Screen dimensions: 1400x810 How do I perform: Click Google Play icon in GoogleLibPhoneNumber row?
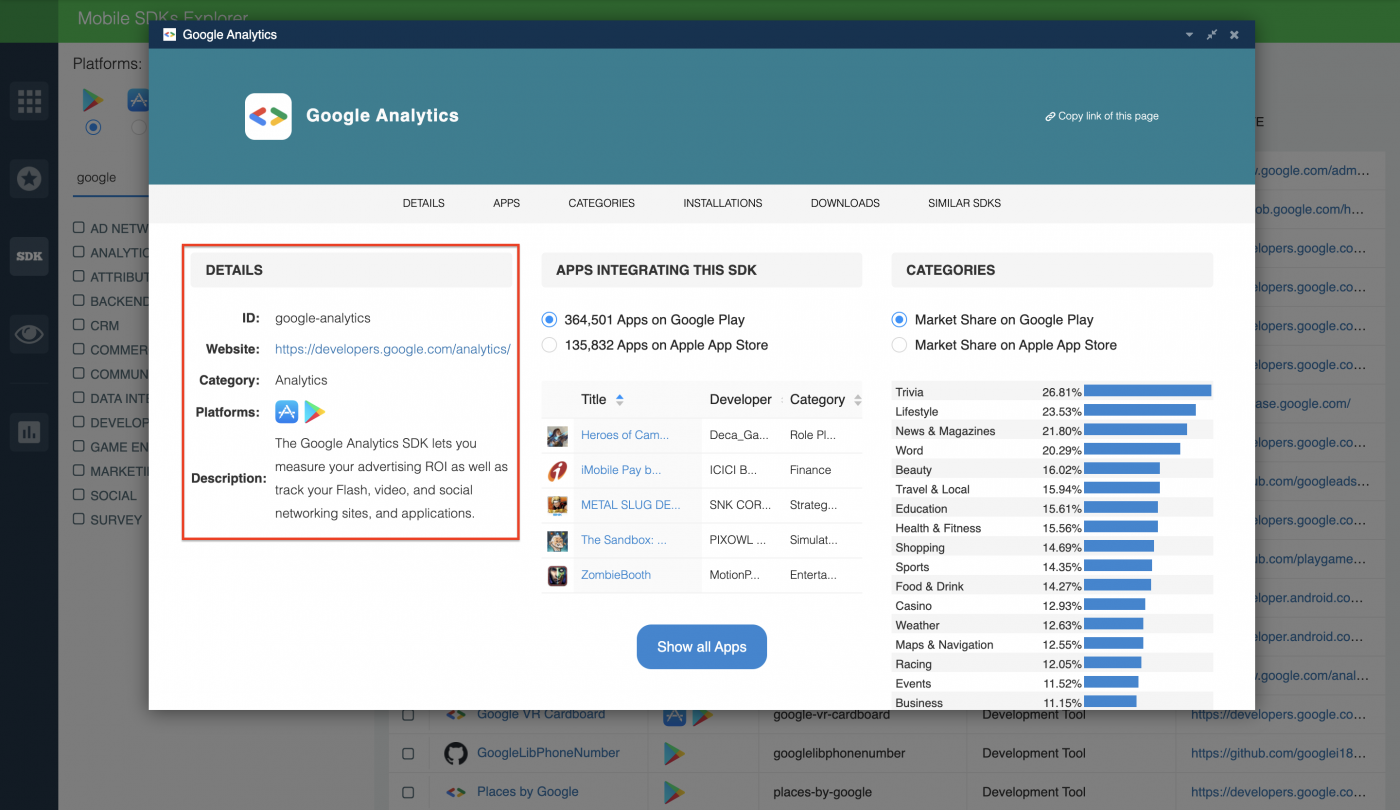click(674, 753)
